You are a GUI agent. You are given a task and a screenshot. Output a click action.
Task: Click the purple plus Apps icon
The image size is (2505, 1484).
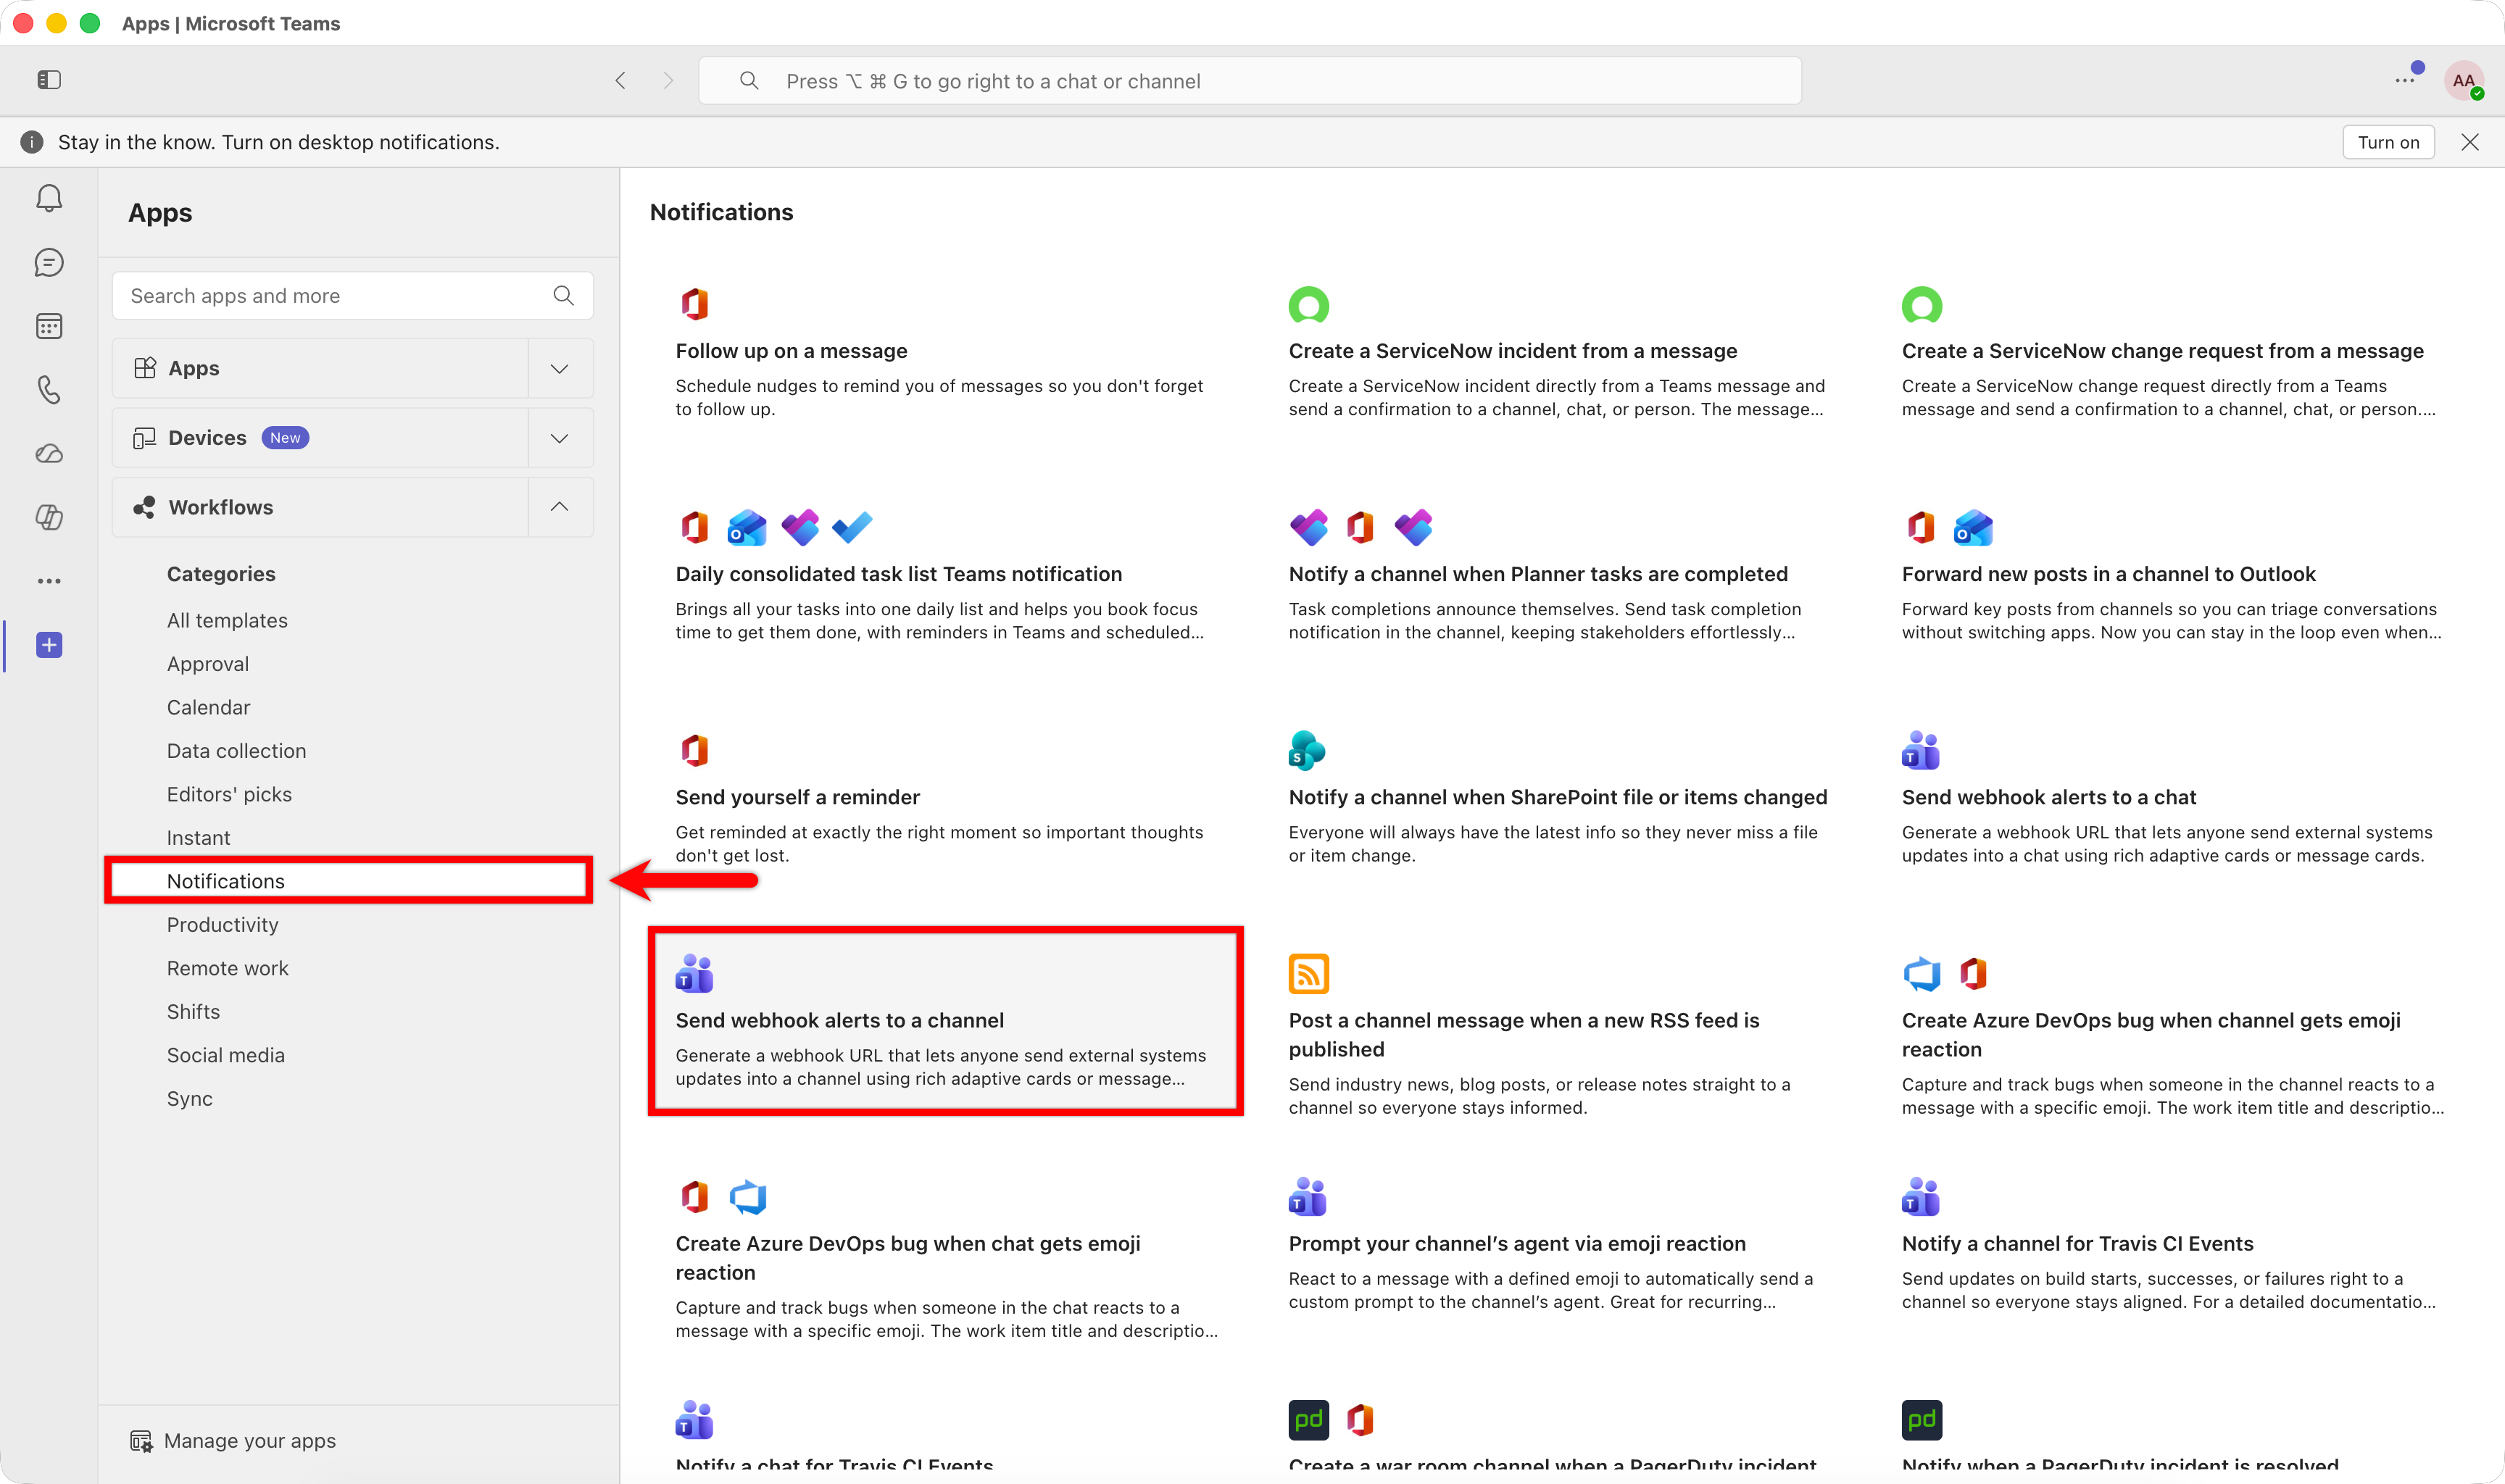click(49, 645)
